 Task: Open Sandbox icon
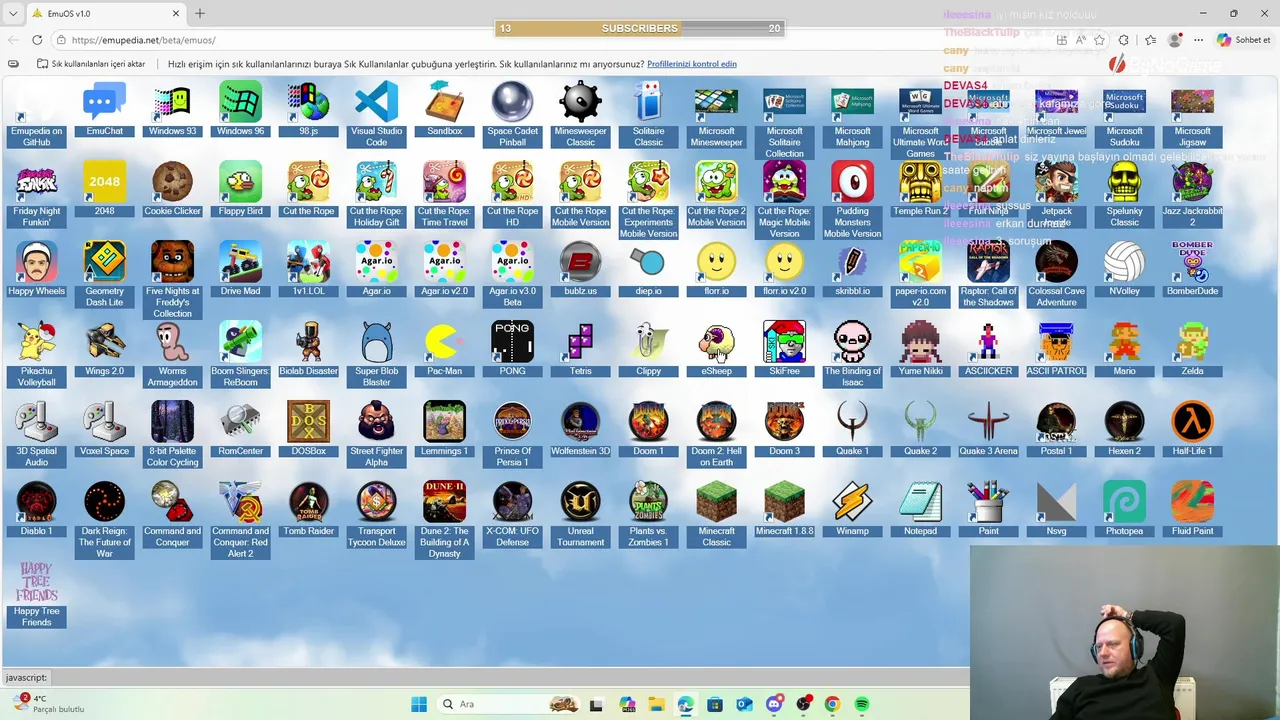[444, 110]
